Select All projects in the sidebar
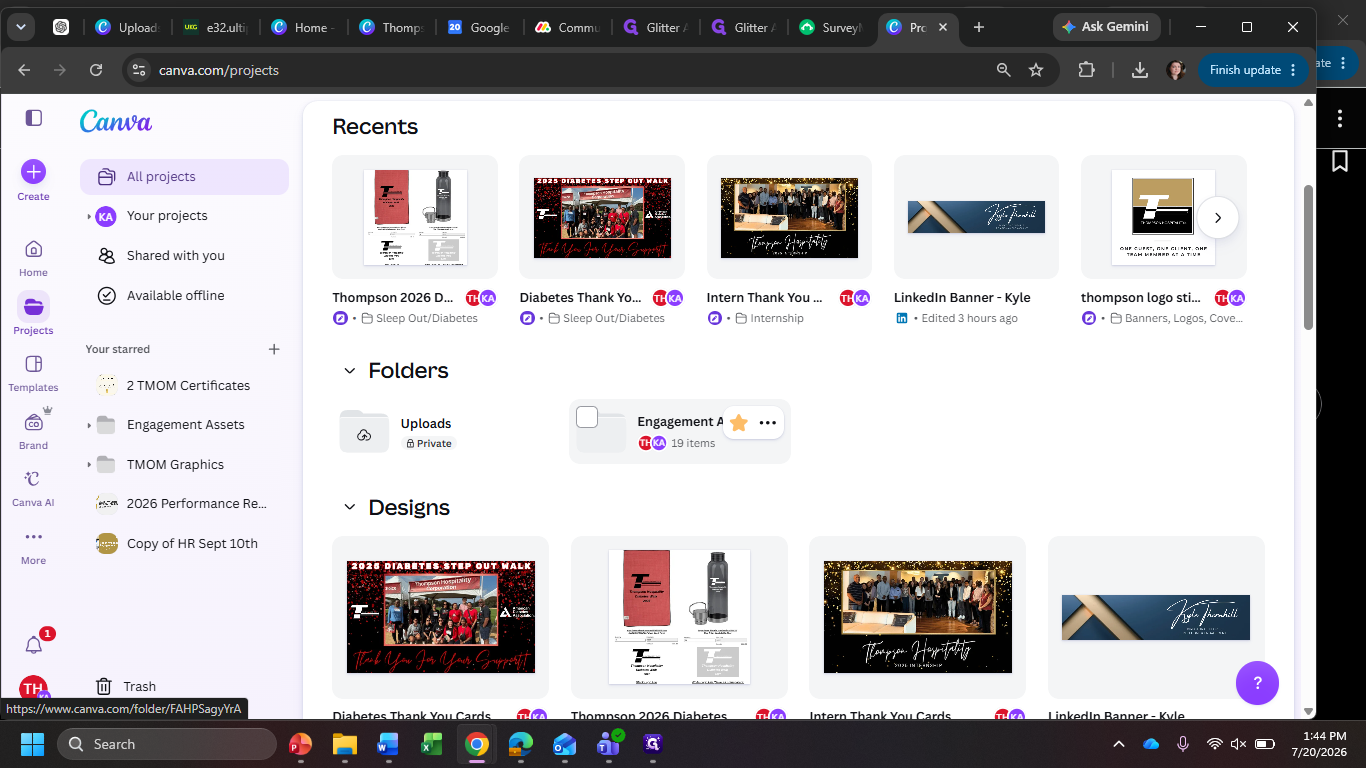1366x768 pixels. (184, 177)
